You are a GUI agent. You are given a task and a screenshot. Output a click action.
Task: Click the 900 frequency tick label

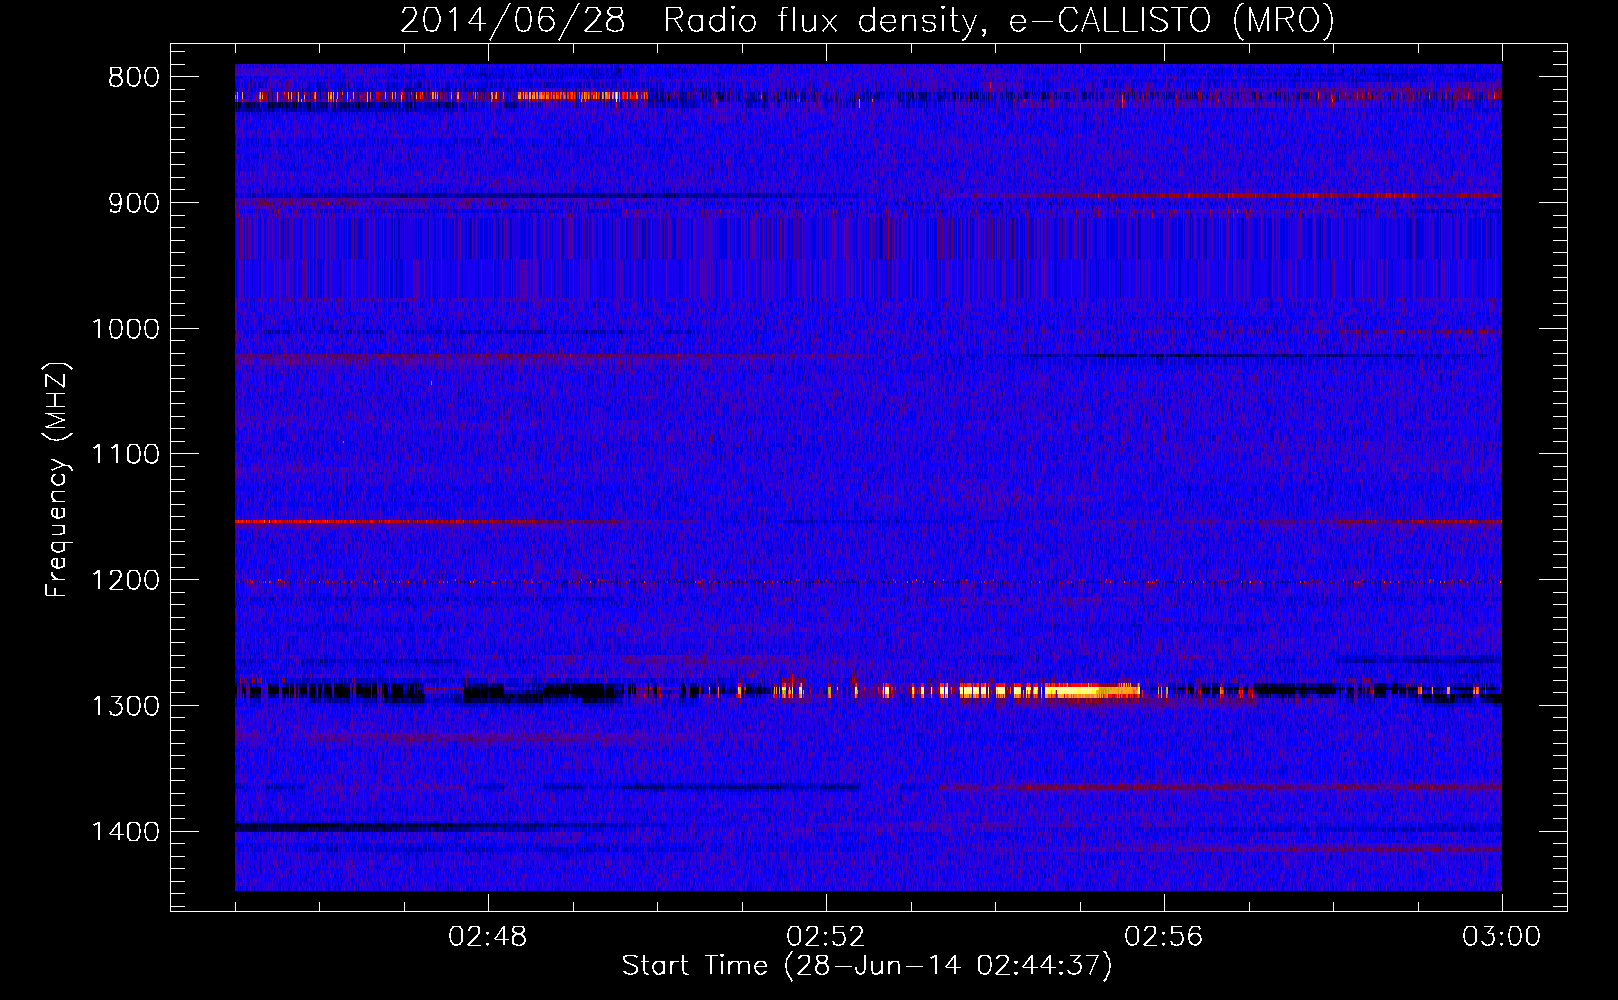pos(133,203)
